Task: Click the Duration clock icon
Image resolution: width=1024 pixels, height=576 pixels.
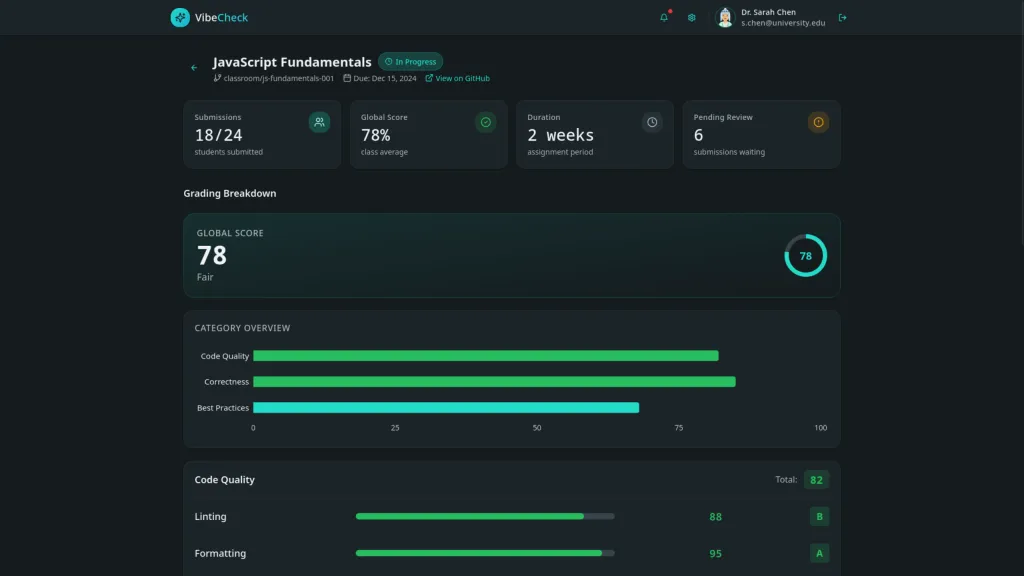Action: tap(652, 122)
